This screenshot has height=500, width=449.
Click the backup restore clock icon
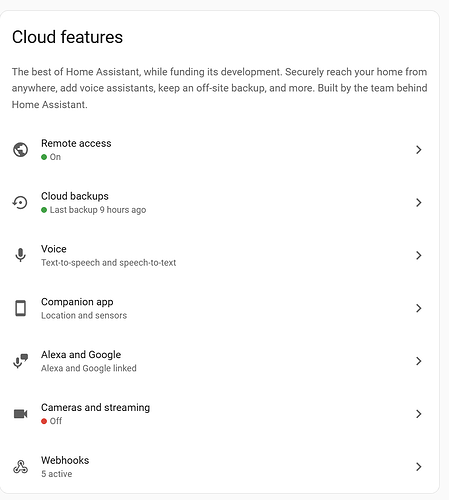(20, 202)
